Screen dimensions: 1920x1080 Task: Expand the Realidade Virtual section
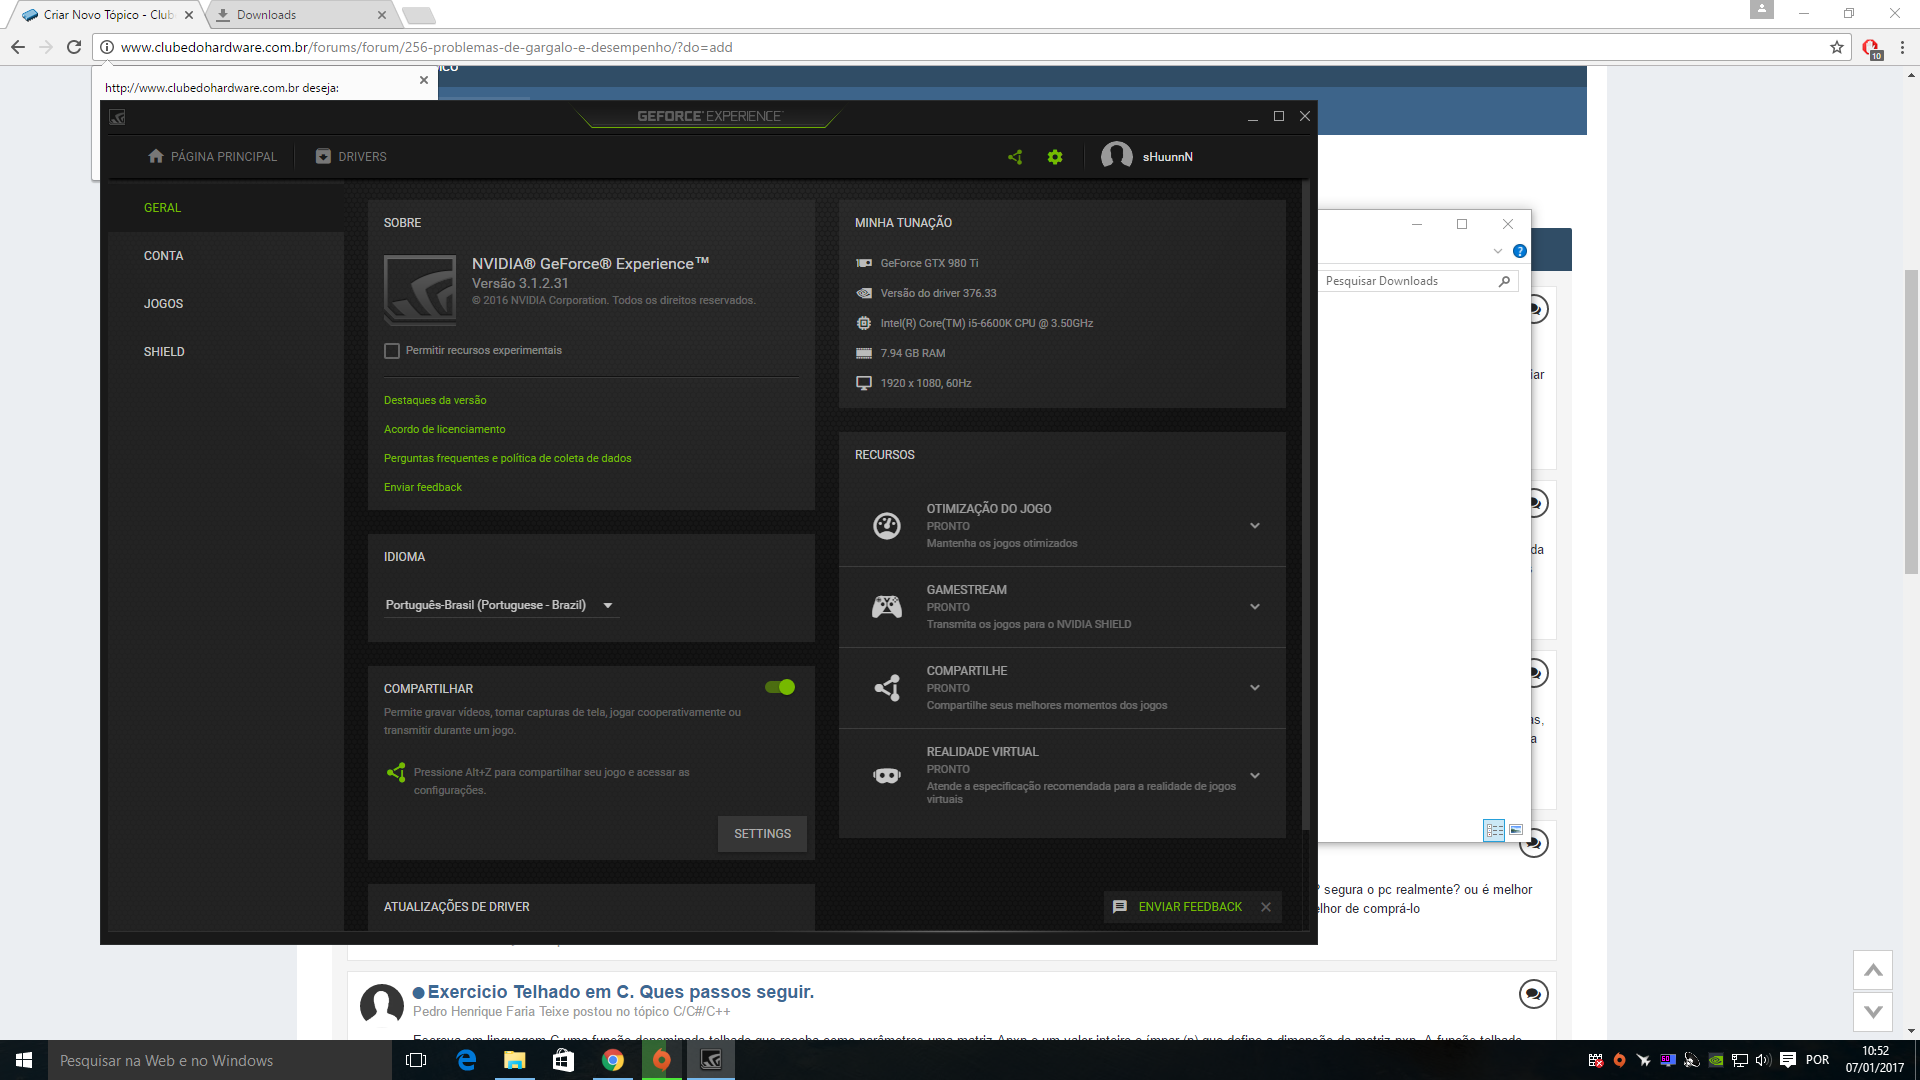click(x=1255, y=776)
